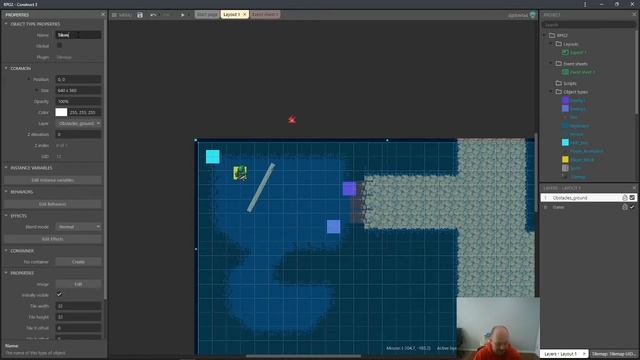Click the cyan square object type icon
Image resolution: width=640 pixels, height=360 pixels.
tap(565, 142)
